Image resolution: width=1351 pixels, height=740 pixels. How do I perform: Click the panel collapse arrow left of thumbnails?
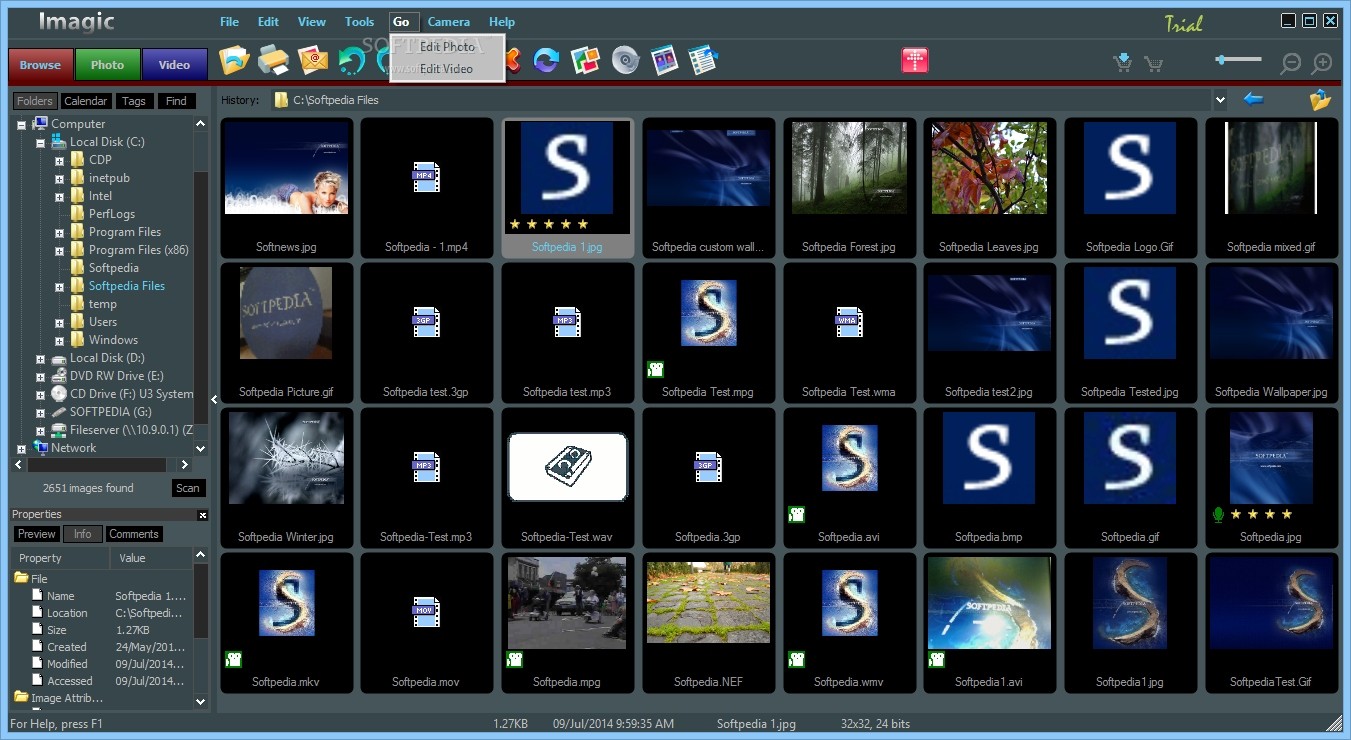click(214, 399)
